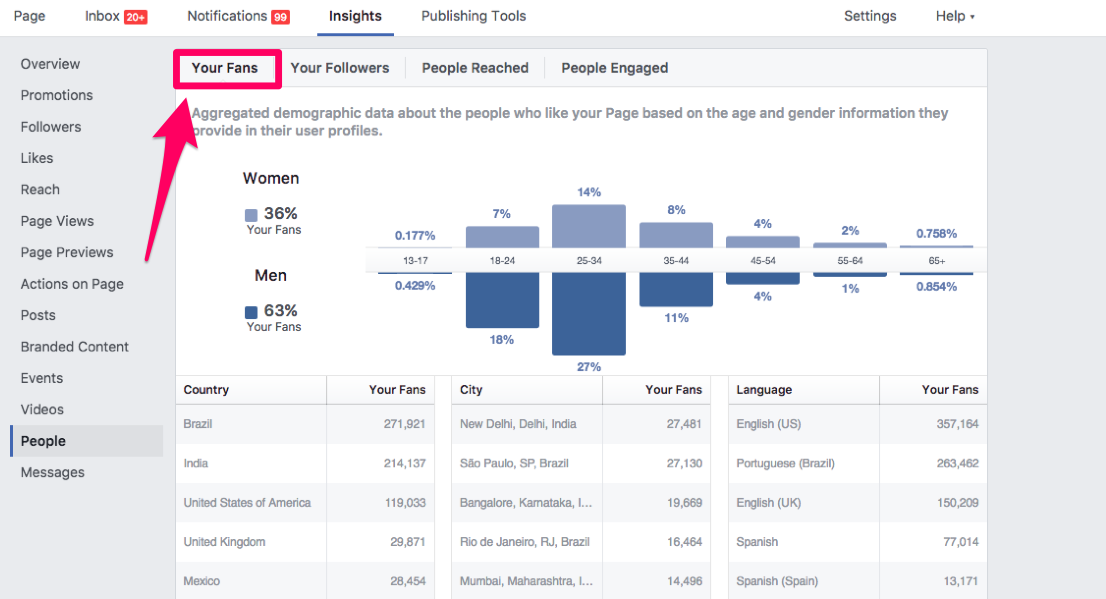This screenshot has width=1106, height=599.
Task: Switch to People Reached tab
Action: (x=475, y=68)
